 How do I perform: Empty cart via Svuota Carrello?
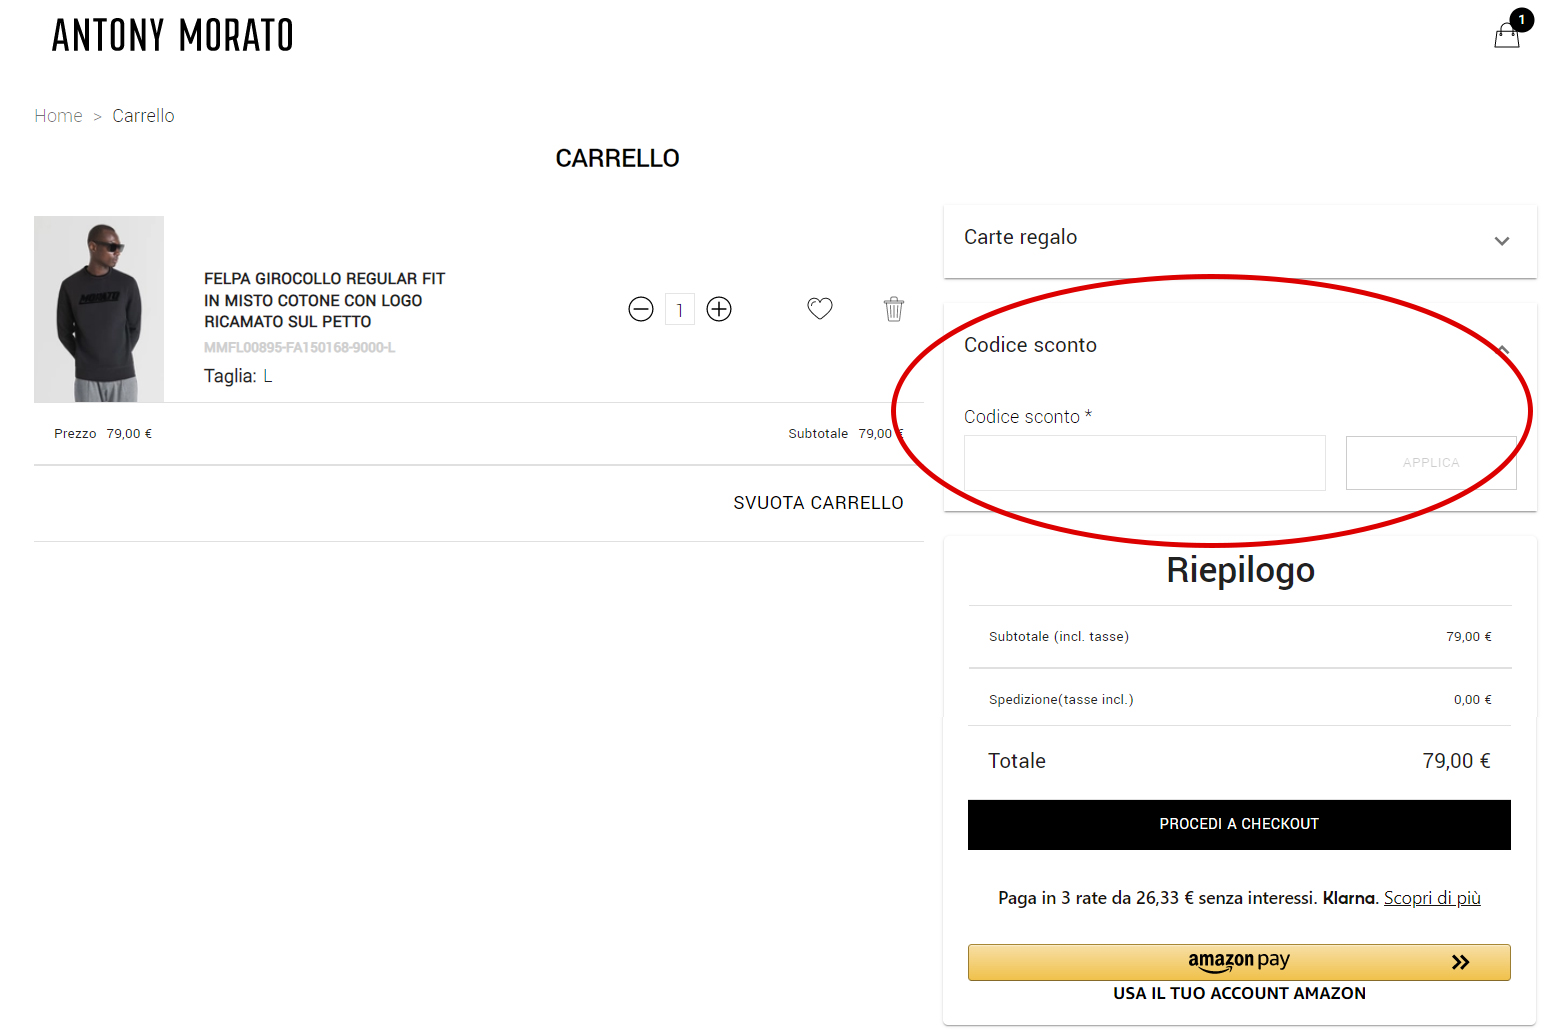pyautogui.click(x=818, y=503)
